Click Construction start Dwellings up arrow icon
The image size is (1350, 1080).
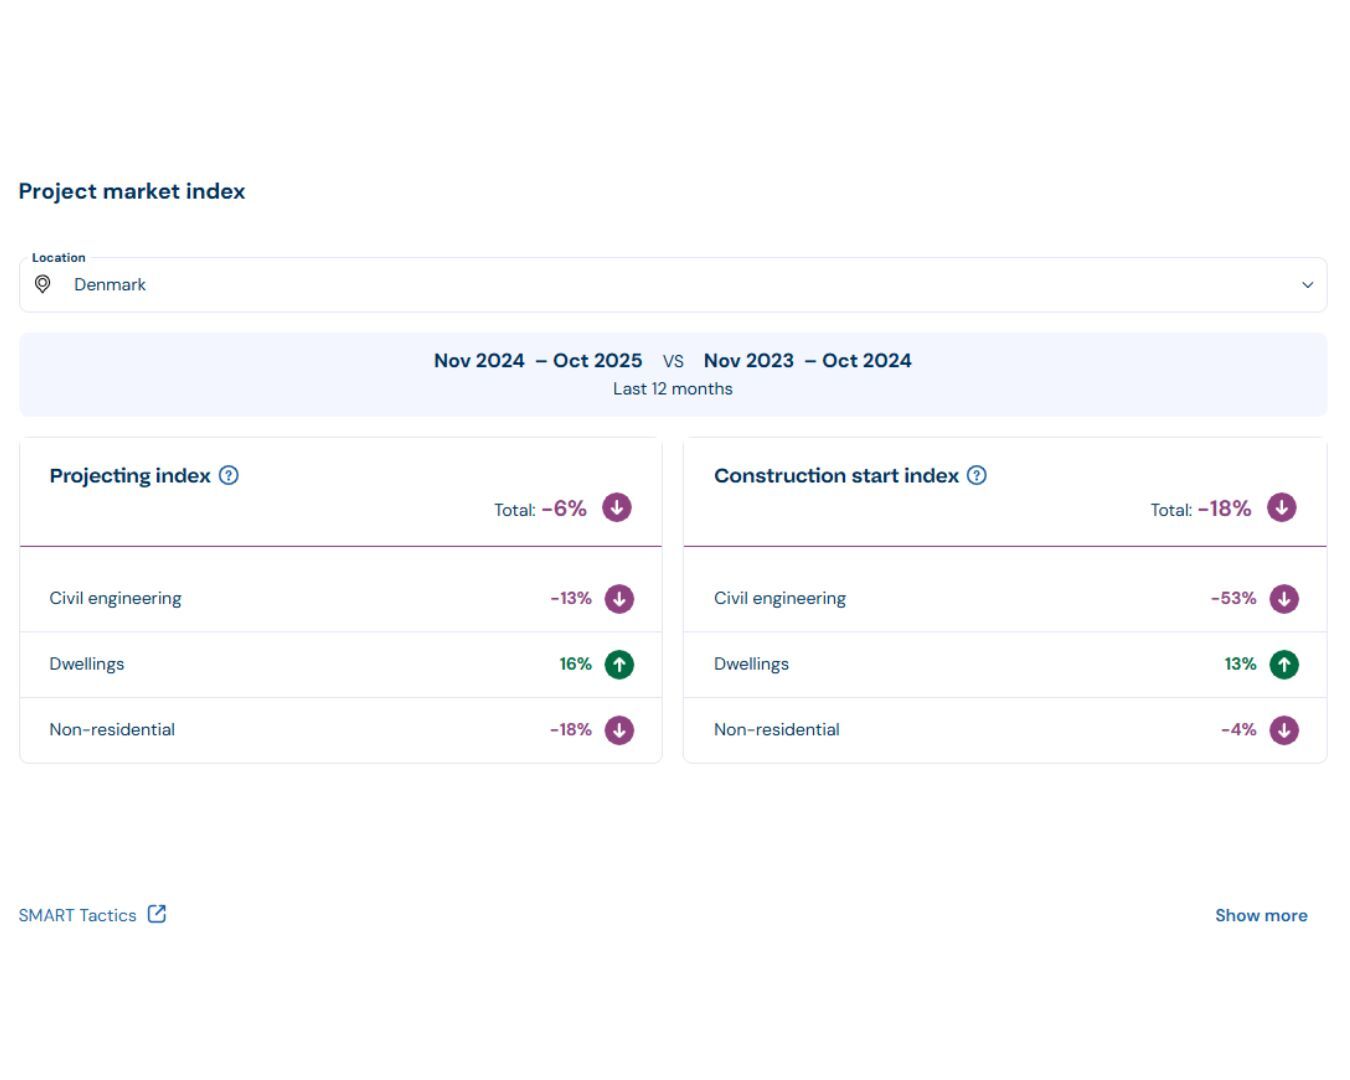point(1284,664)
